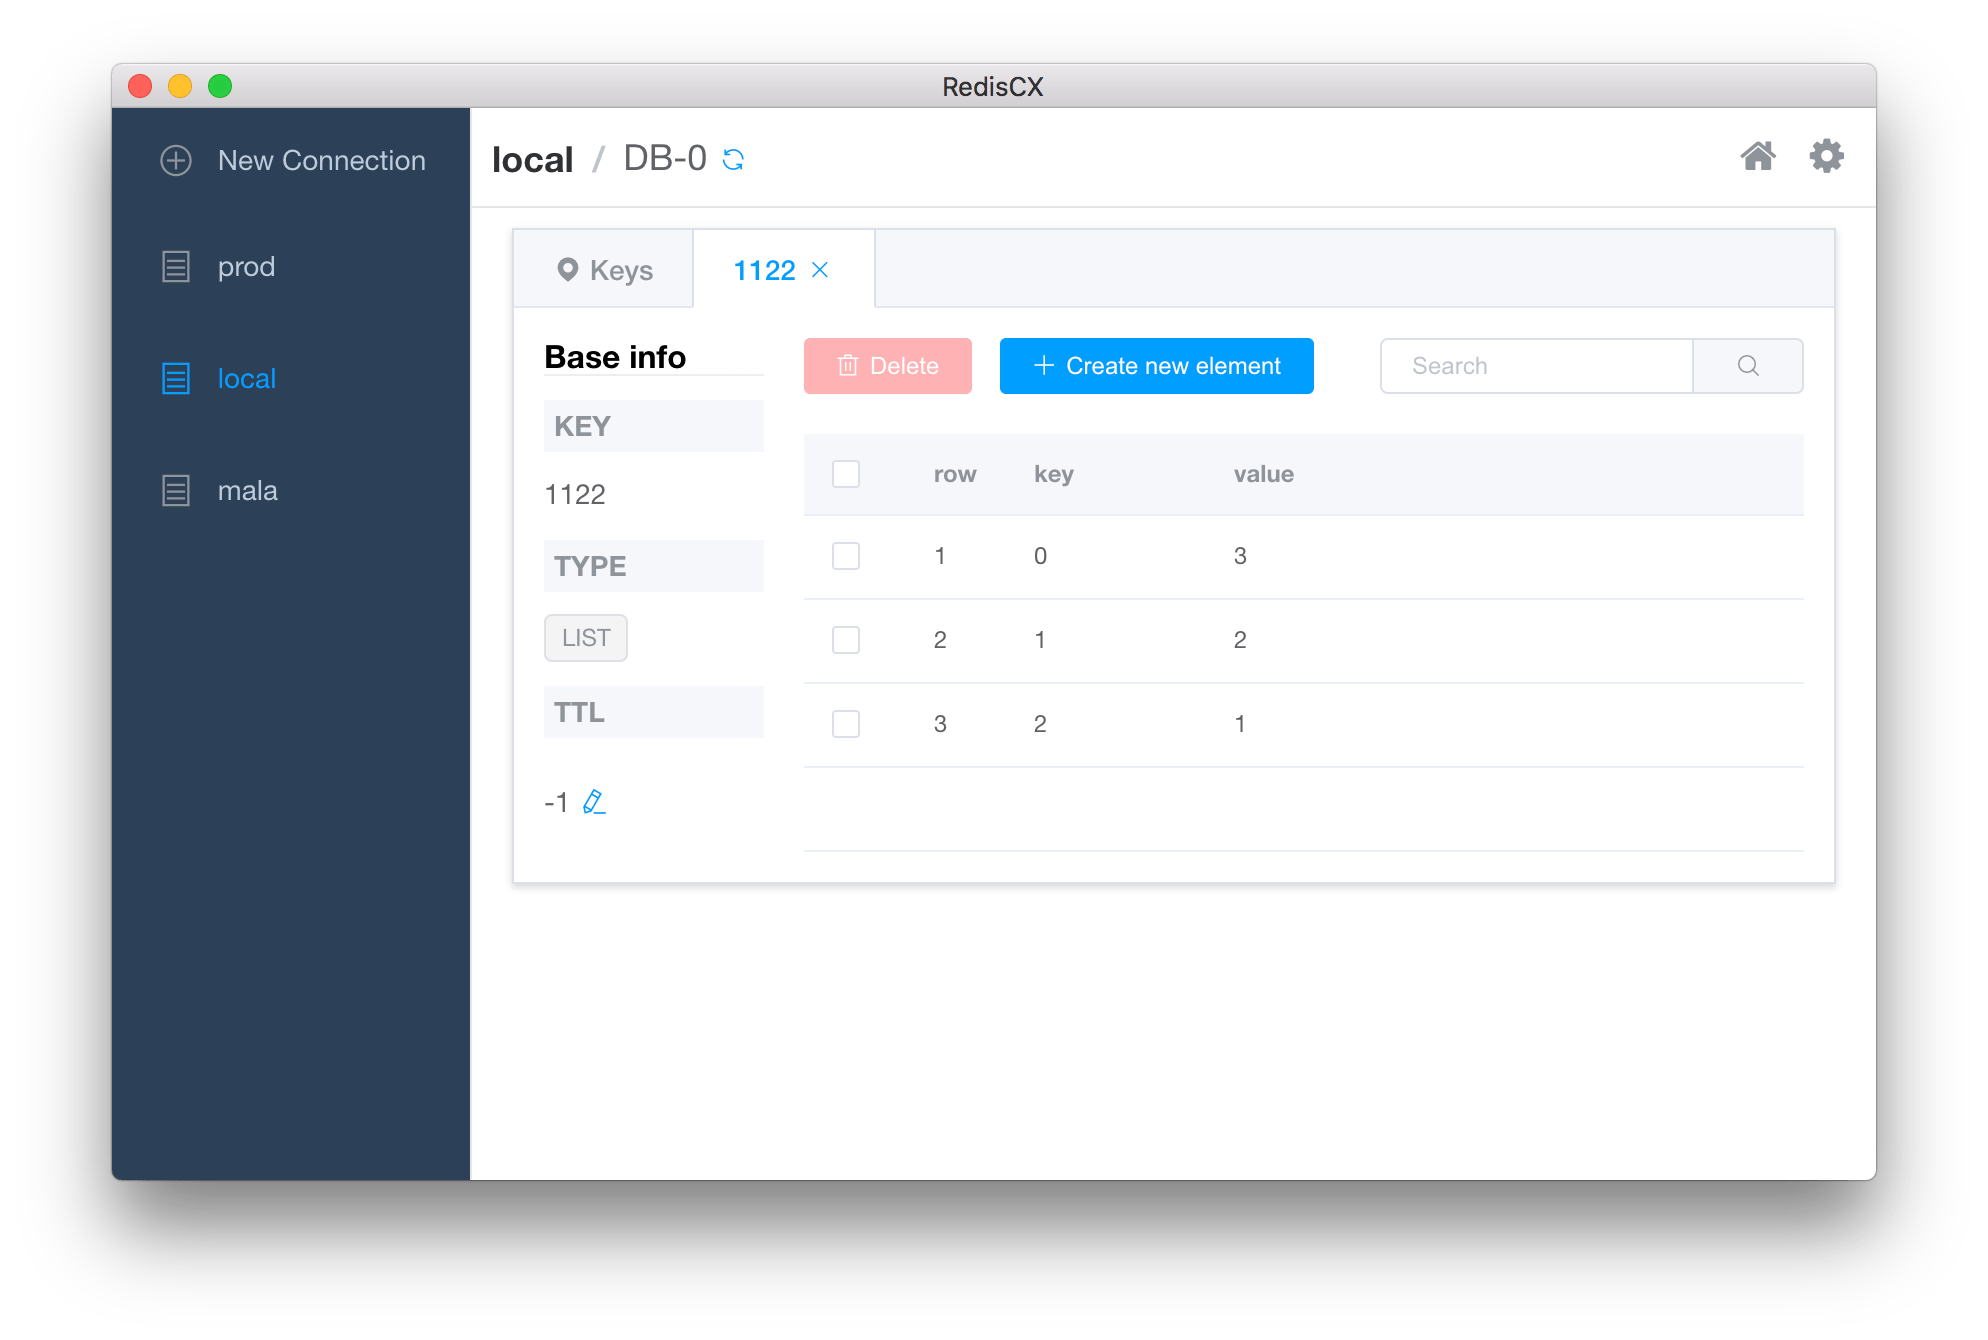Select the prod connection in sidebar

pos(246,266)
